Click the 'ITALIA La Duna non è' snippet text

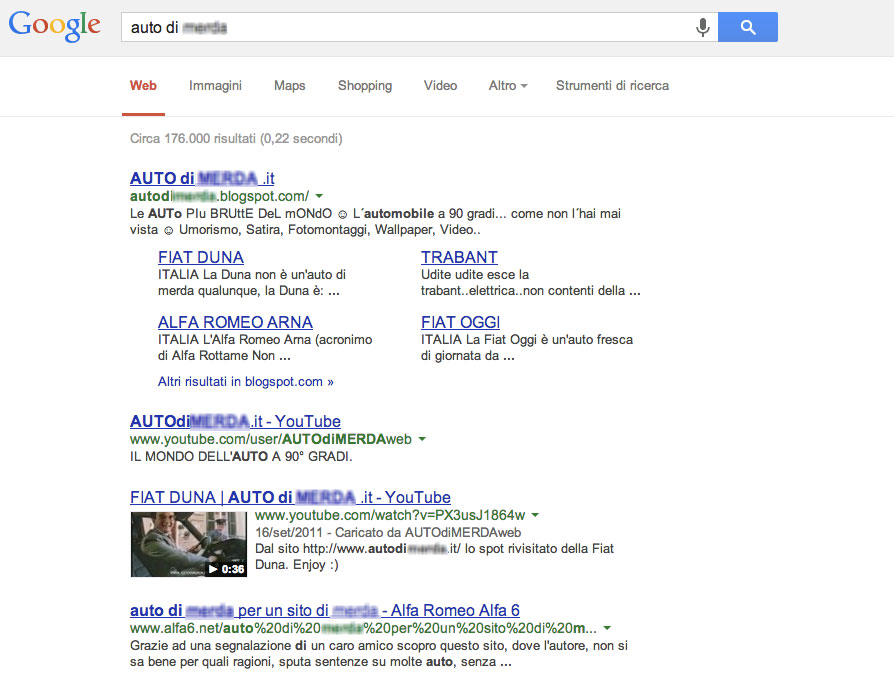pos(252,283)
